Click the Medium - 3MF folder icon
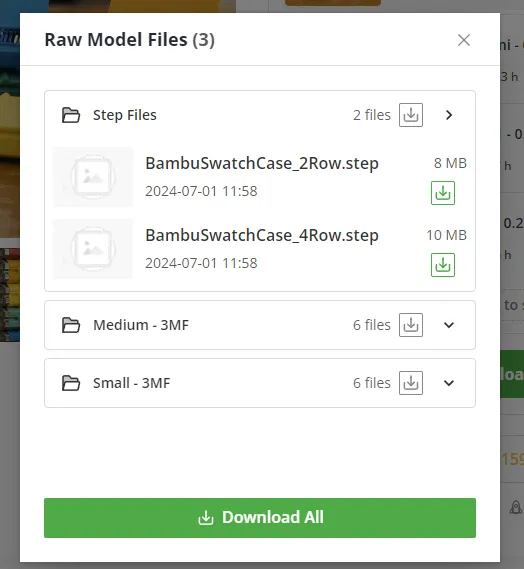The width and height of the screenshot is (524, 569). pyautogui.click(x=71, y=325)
